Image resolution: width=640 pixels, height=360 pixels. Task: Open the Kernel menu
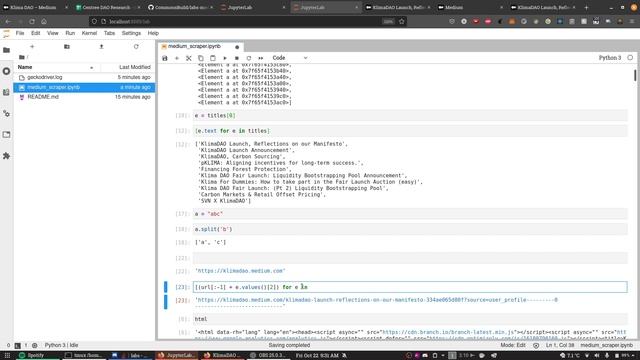click(89, 33)
